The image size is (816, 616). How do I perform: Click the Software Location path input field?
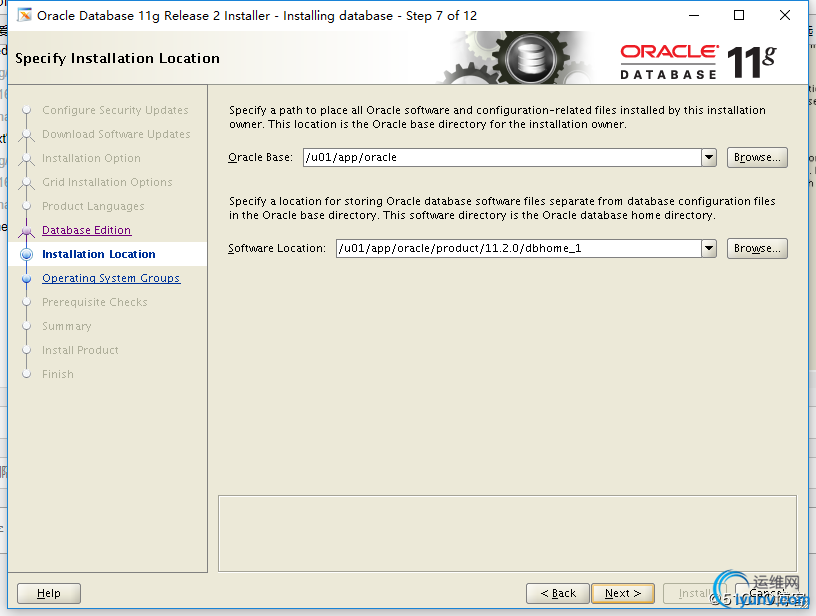tap(519, 248)
